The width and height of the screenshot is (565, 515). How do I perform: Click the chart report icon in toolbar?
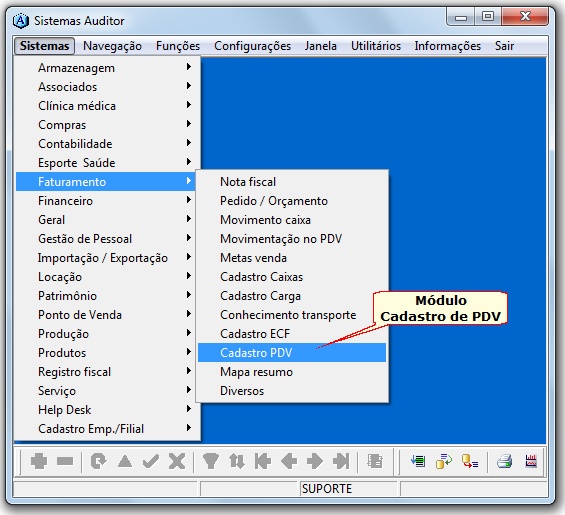(531, 461)
